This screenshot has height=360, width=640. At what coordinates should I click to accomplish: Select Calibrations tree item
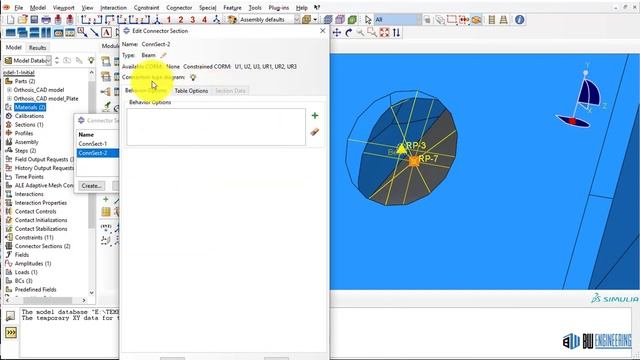29,116
